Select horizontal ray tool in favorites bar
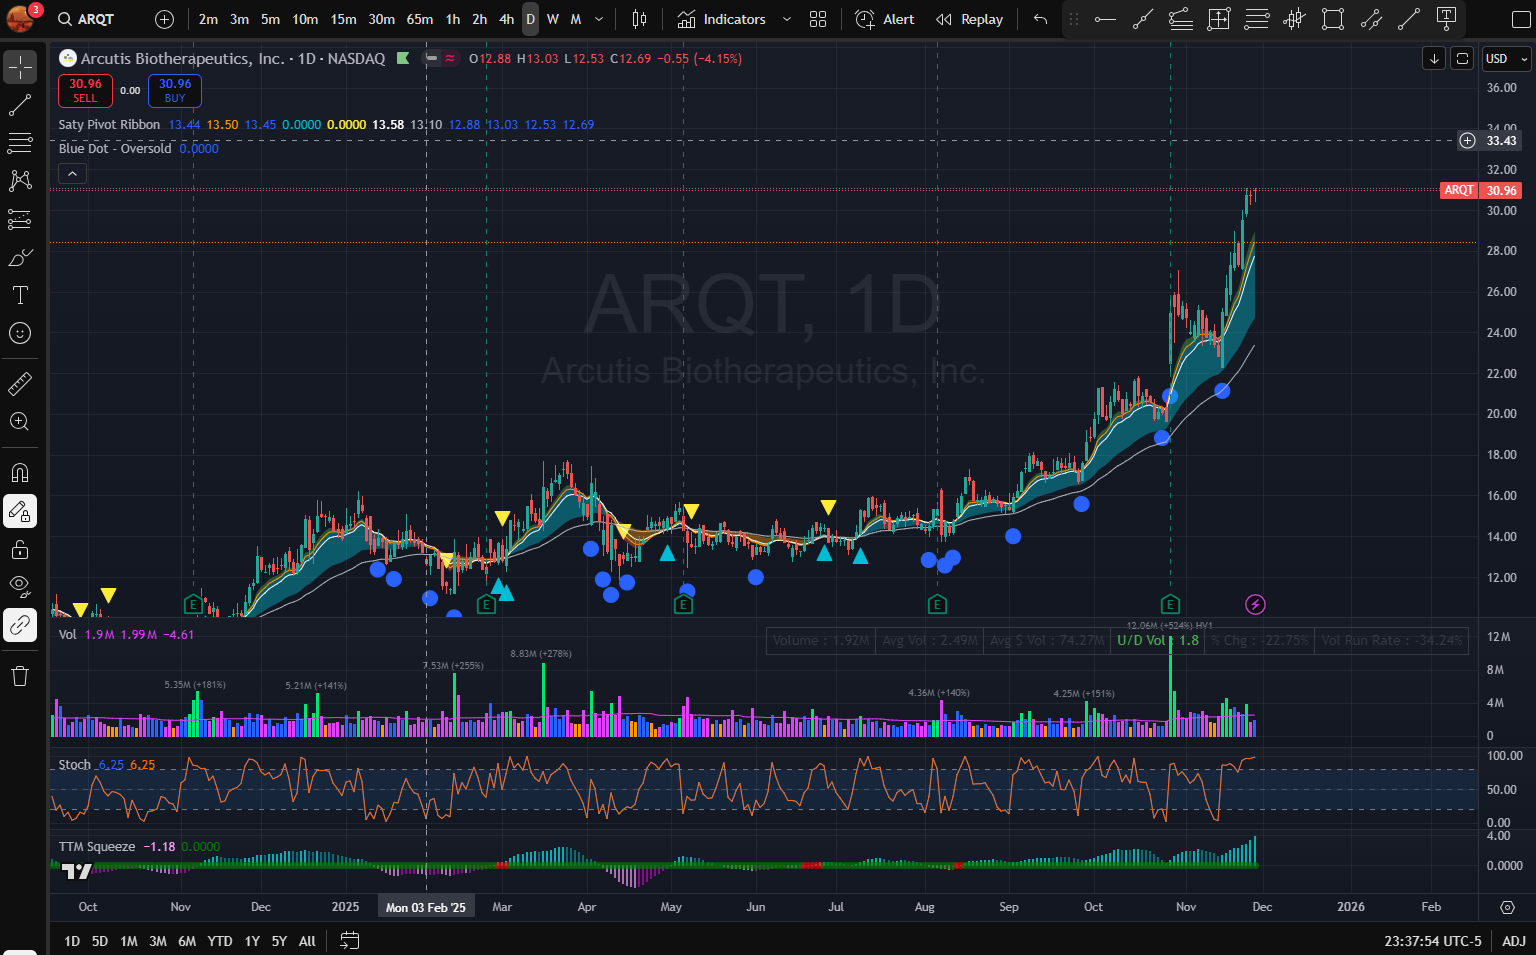 click(1105, 19)
